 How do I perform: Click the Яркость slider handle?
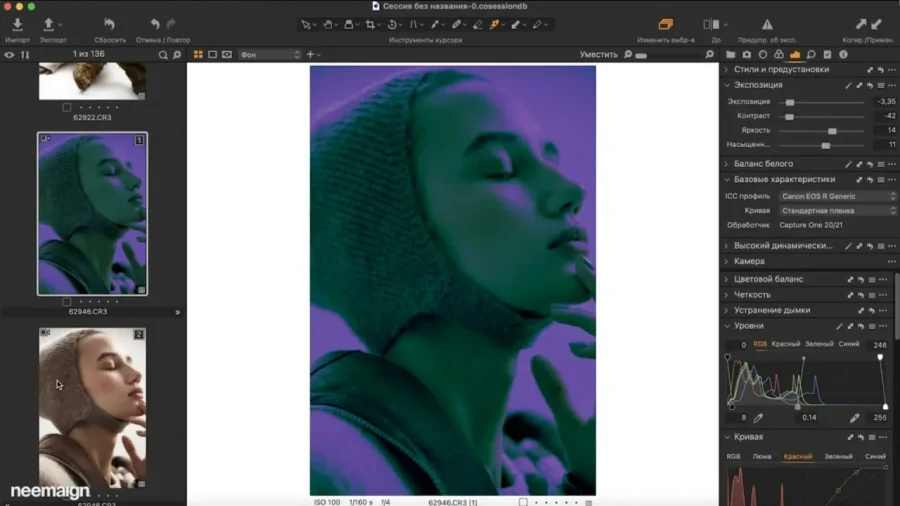point(832,131)
